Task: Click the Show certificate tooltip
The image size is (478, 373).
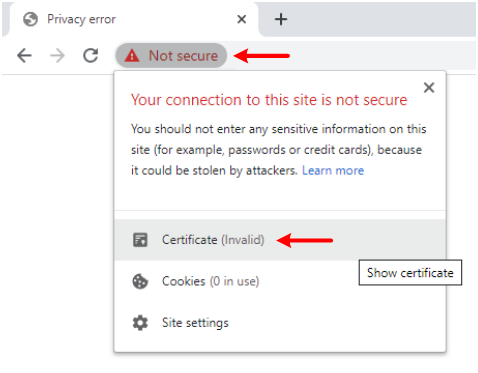Action: tap(410, 273)
